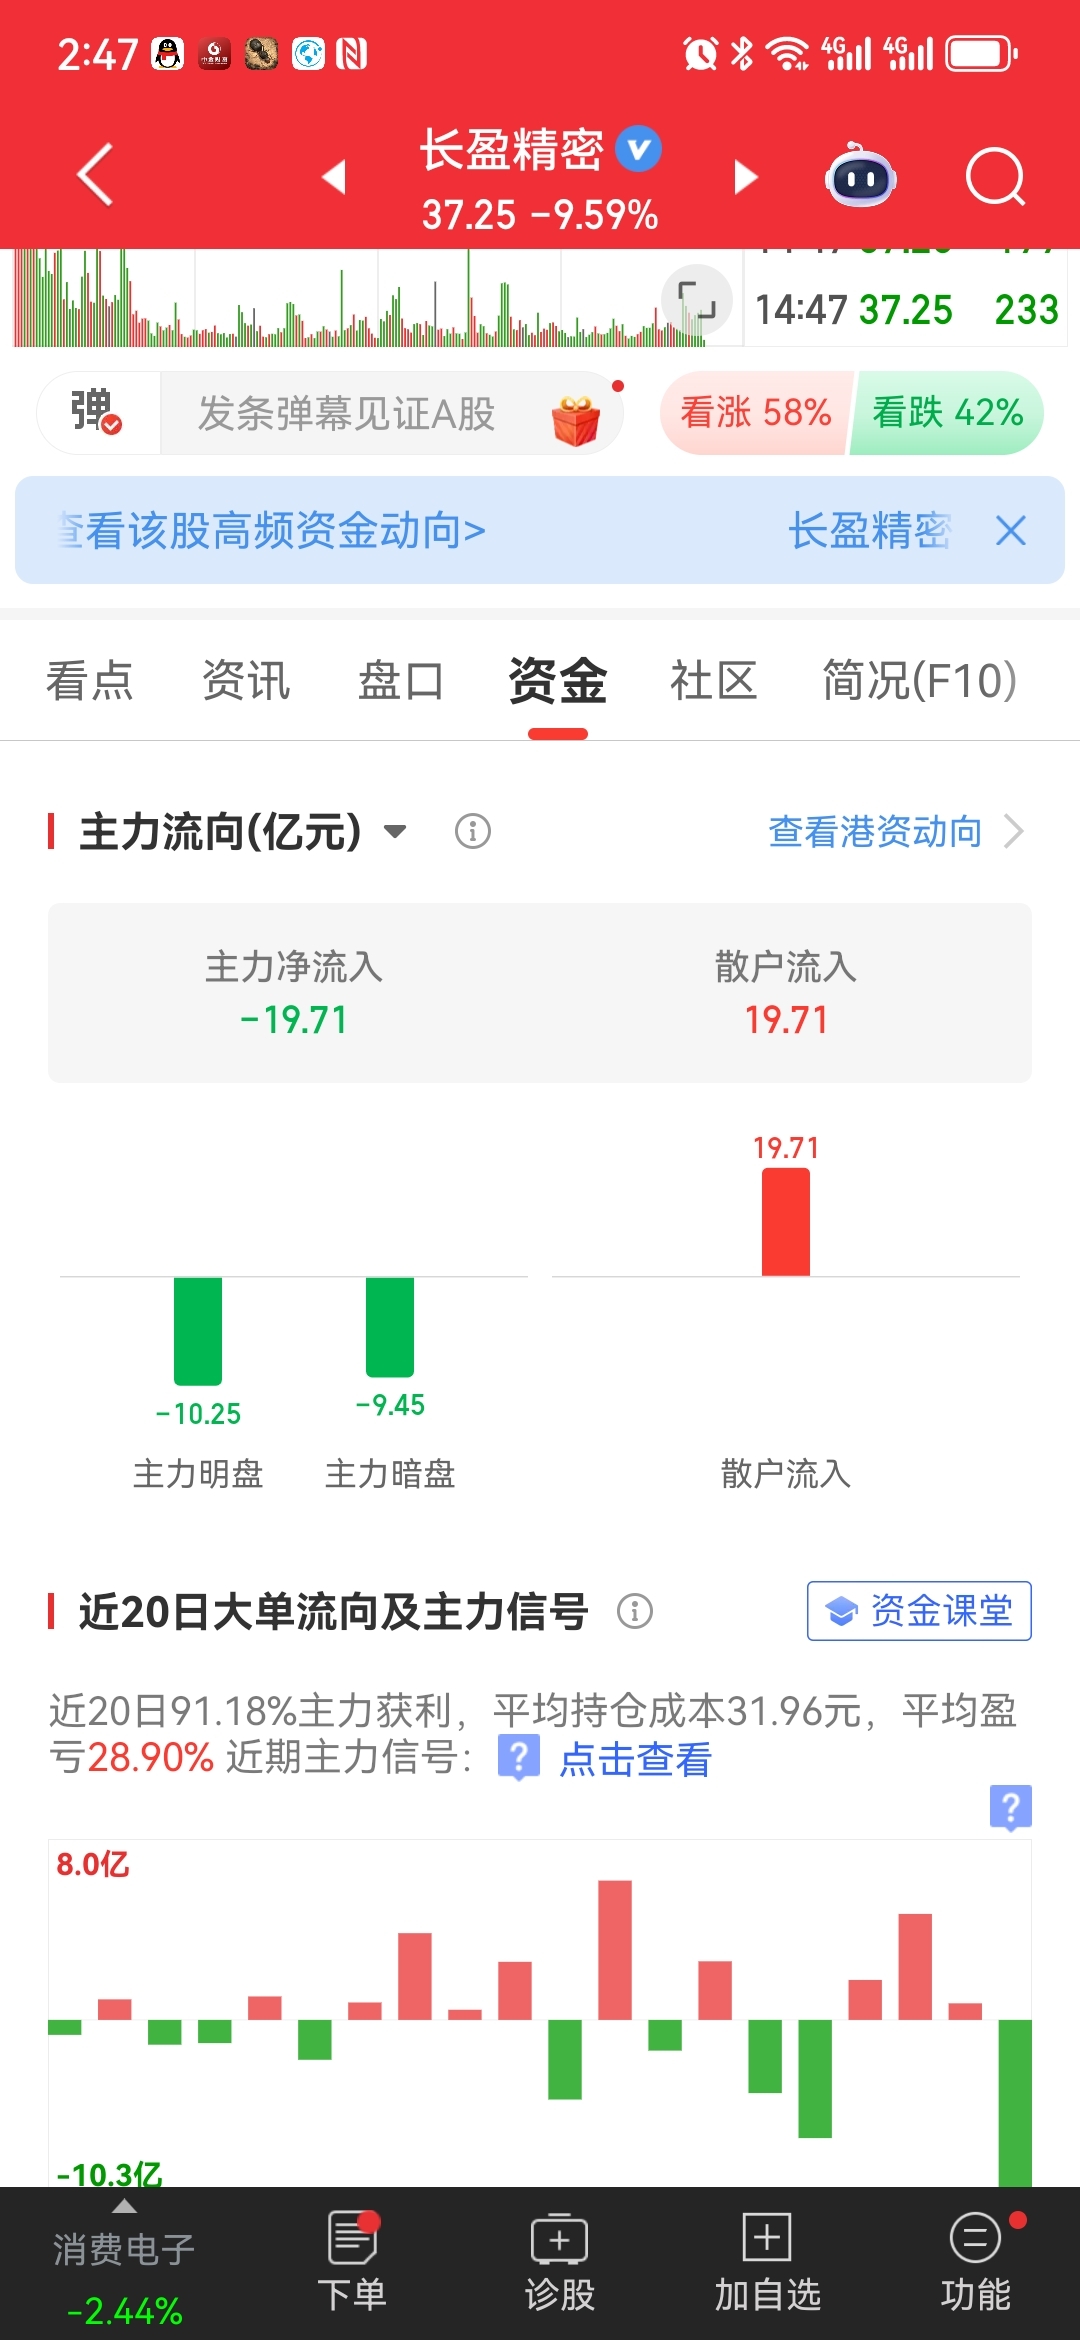This screenshot has width=1080, height=2340.
Task: Vote 看涨 58% bullish
Action: coord(755,412)
